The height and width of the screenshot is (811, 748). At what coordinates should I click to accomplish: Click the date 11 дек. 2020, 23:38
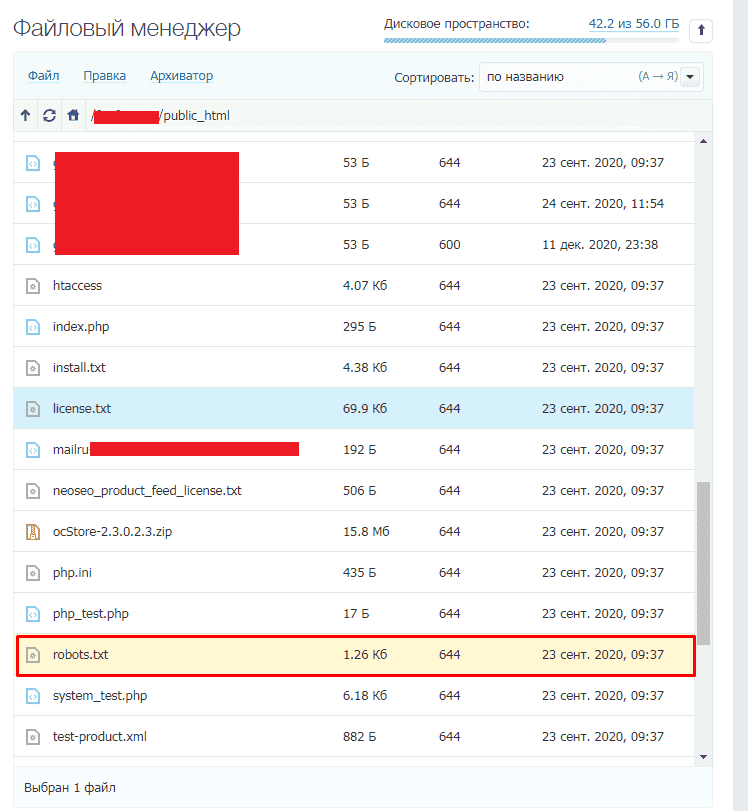(600, 245)
